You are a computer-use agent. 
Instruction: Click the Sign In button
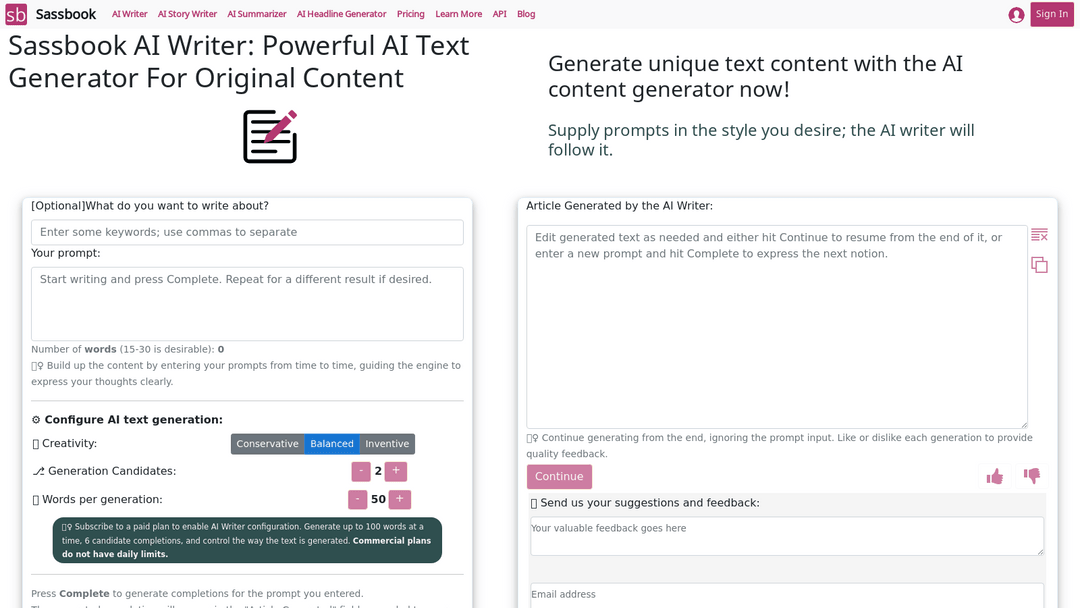coord(1052,14)
